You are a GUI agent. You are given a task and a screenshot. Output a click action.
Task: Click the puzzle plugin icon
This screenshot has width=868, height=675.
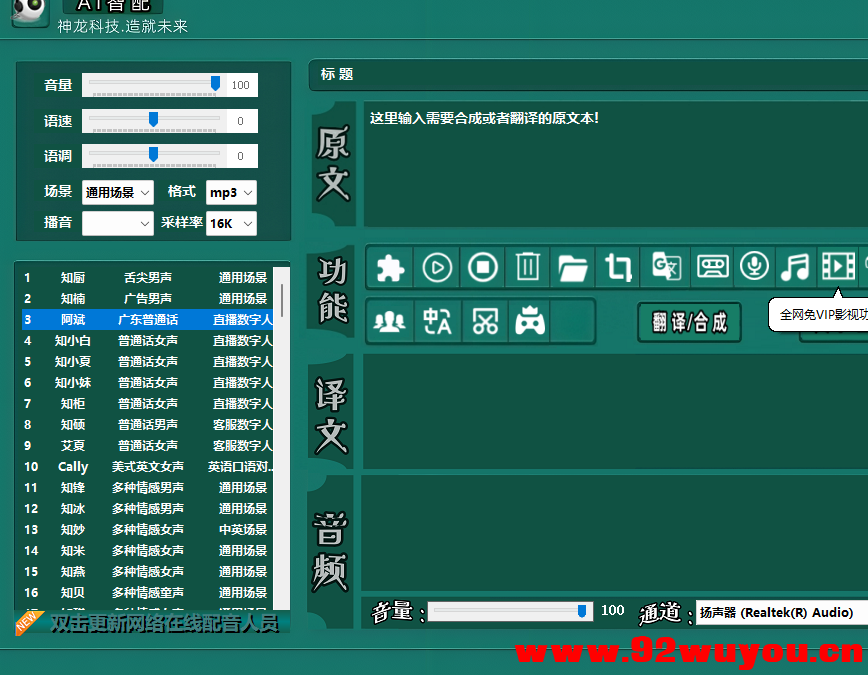click(x=389, y=267)
